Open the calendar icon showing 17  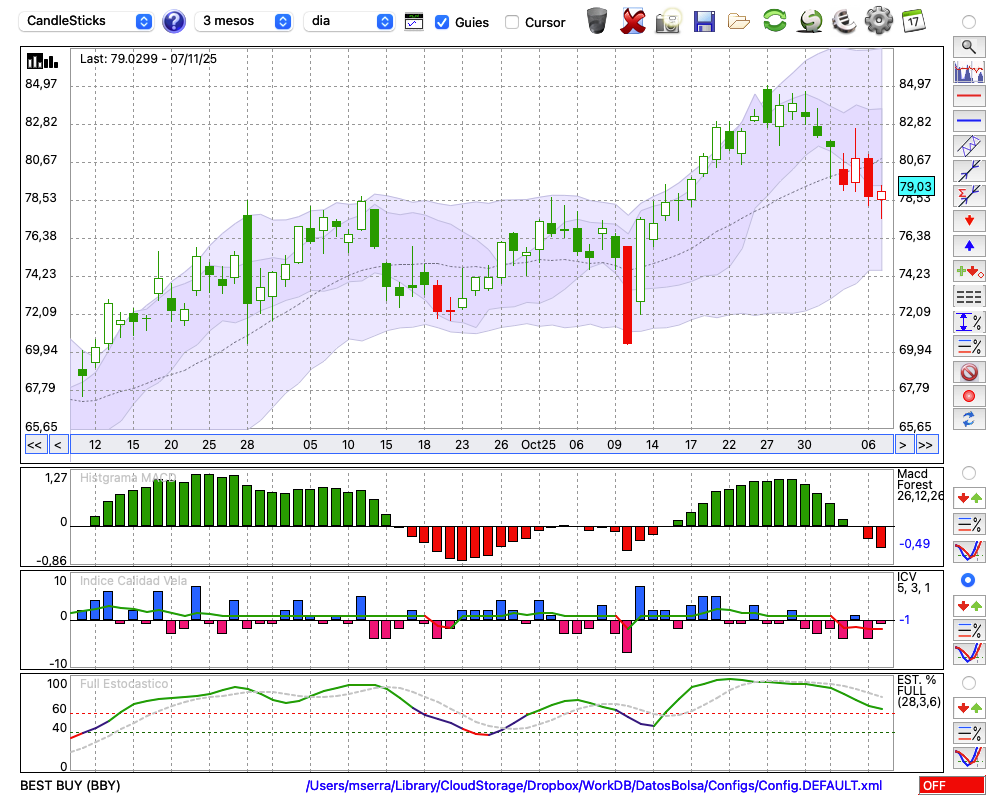tap(913, 21)
